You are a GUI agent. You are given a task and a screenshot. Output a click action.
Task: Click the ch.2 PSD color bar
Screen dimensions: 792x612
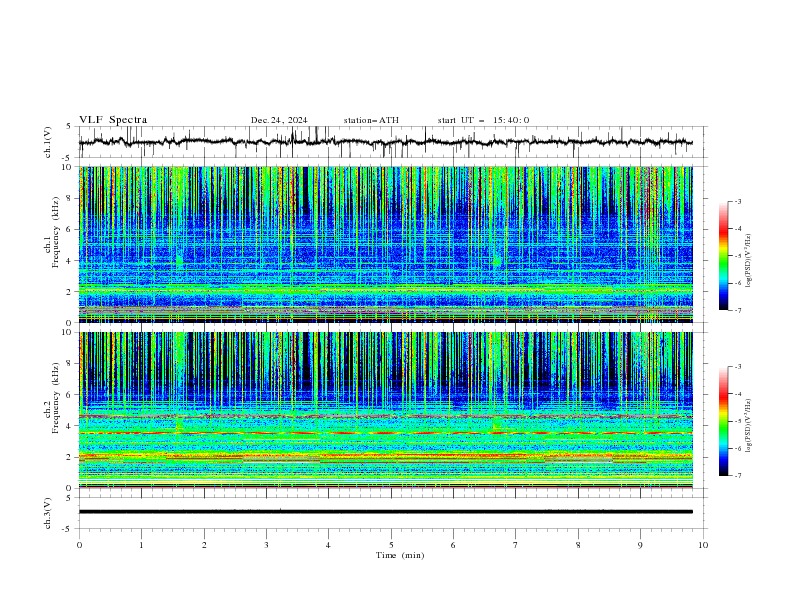[x=723, y=421]
